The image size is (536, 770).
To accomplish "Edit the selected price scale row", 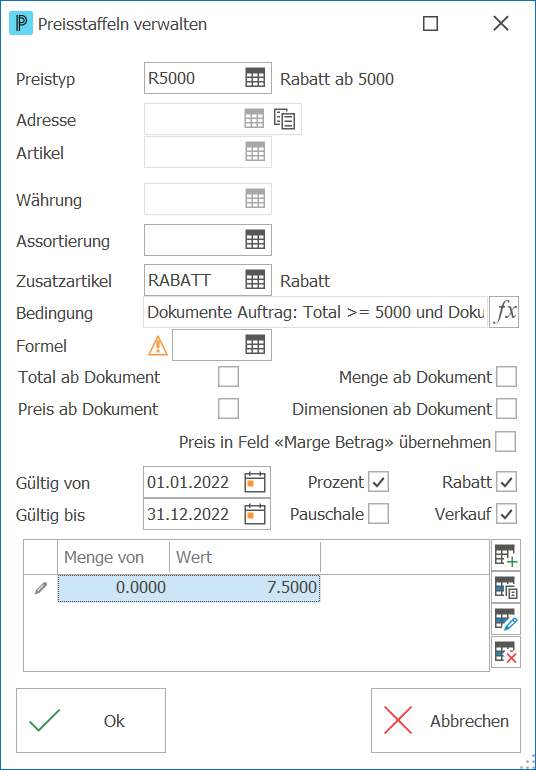I will tap(506, 619).
